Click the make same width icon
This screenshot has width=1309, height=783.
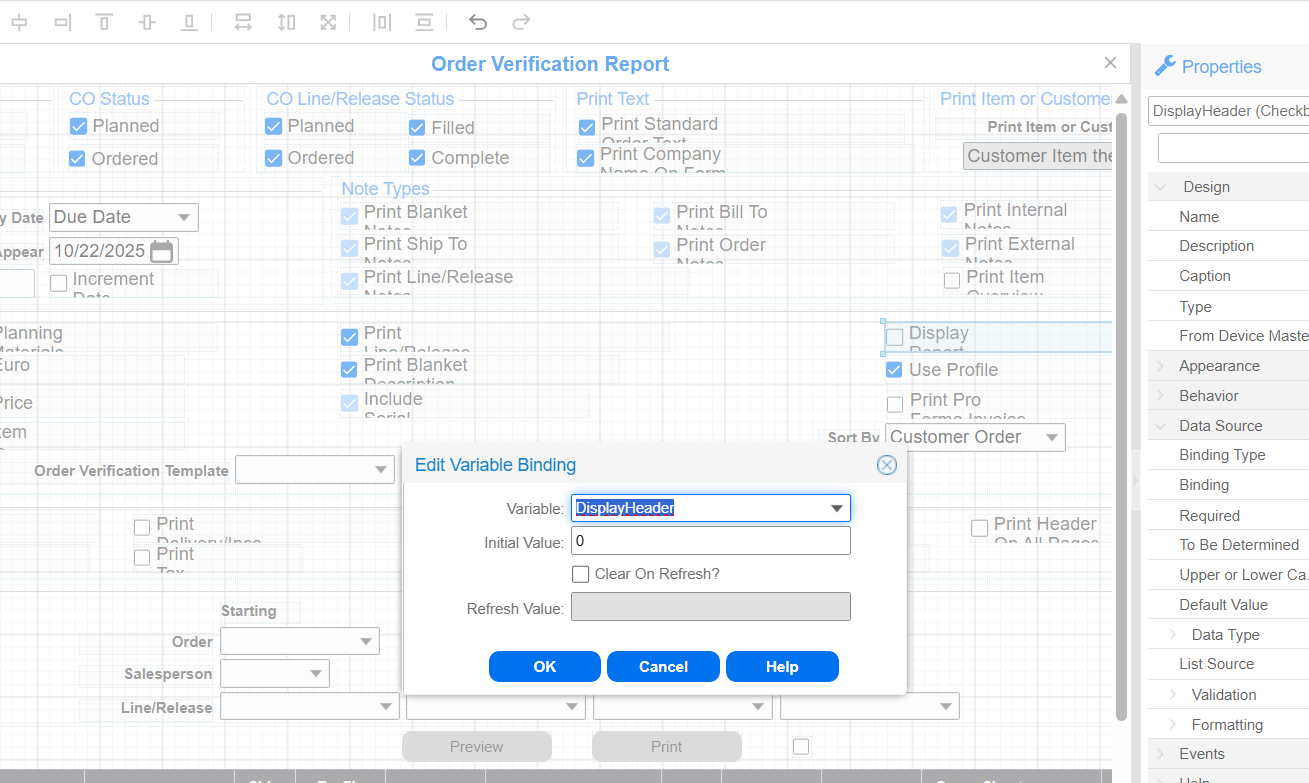point(243,22)
